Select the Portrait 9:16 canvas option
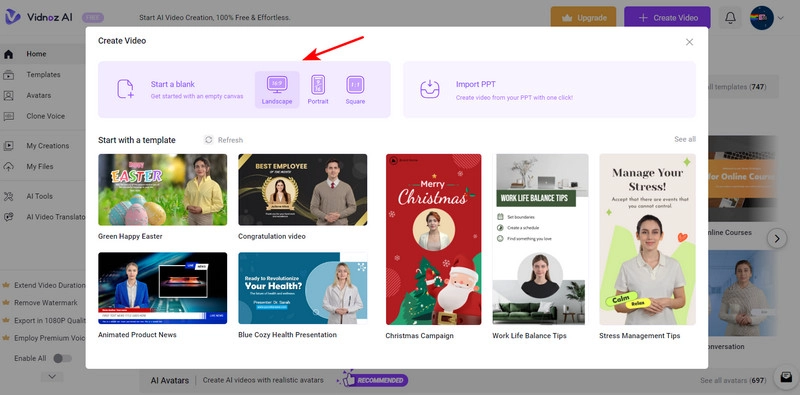The width and height of the screenshot is (800, 395). pyautogui.click(x=318, y=90)
